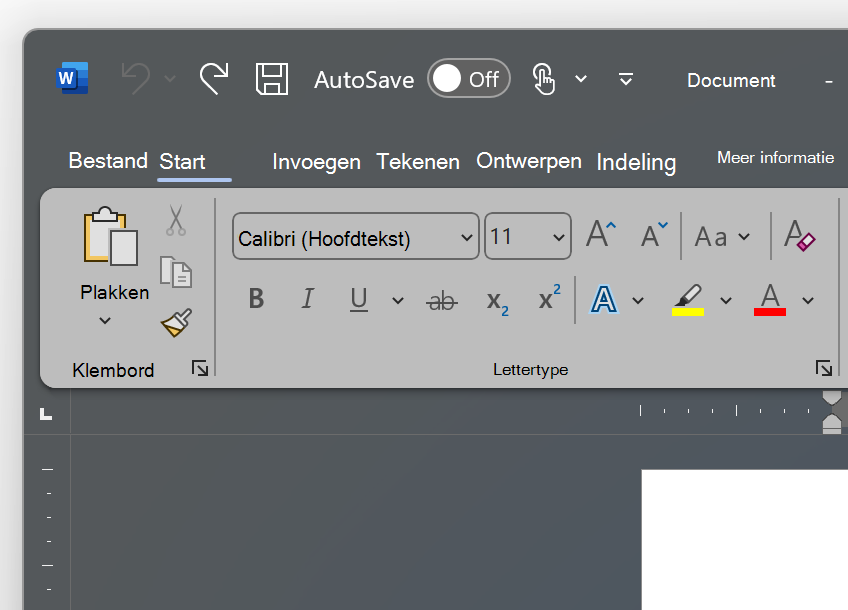Expand the font size dropdown arrow
848x610 pixels.
559,237
